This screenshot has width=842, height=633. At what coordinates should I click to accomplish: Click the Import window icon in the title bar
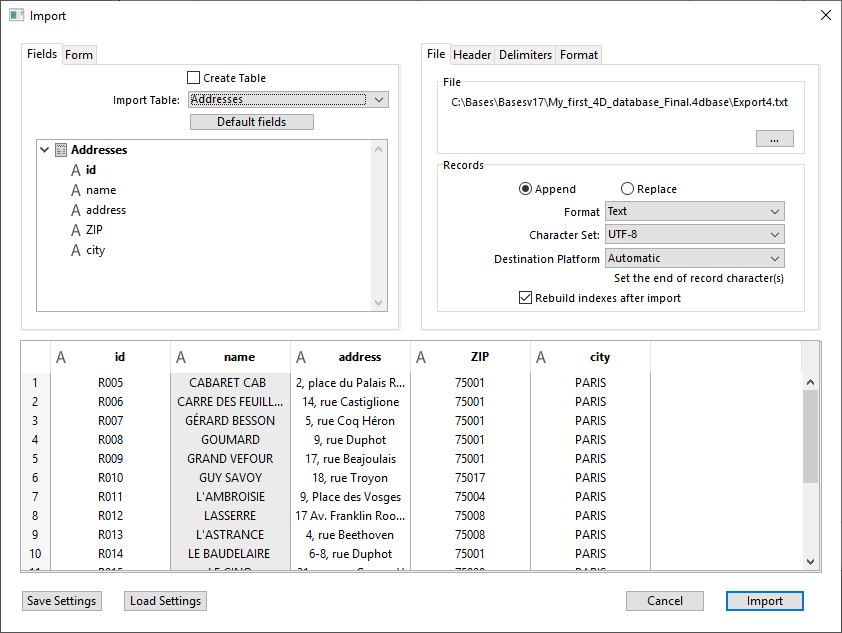[x=16, y=16]
